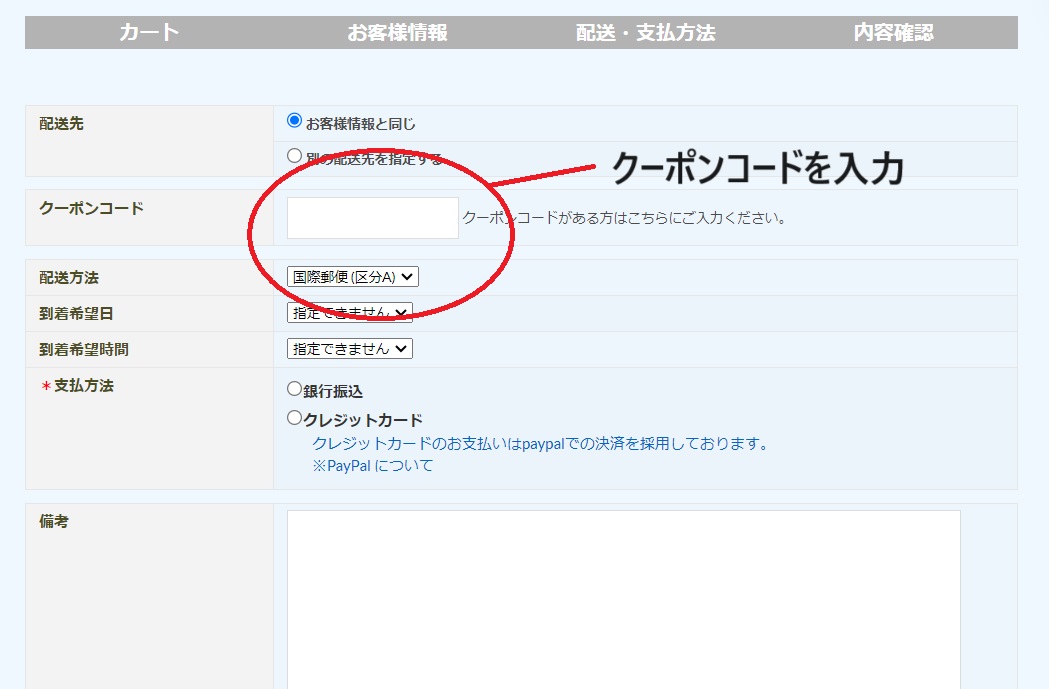
Task: Click the クーポンコード input field
Action: 372,218
